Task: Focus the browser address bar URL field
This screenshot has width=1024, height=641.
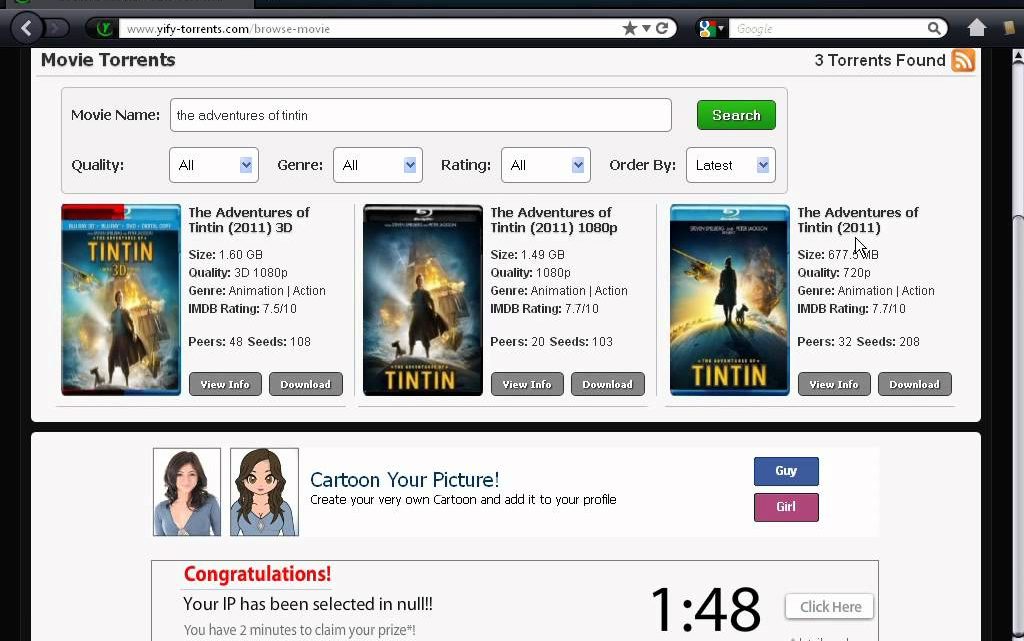Action: [x=369, y=29]
